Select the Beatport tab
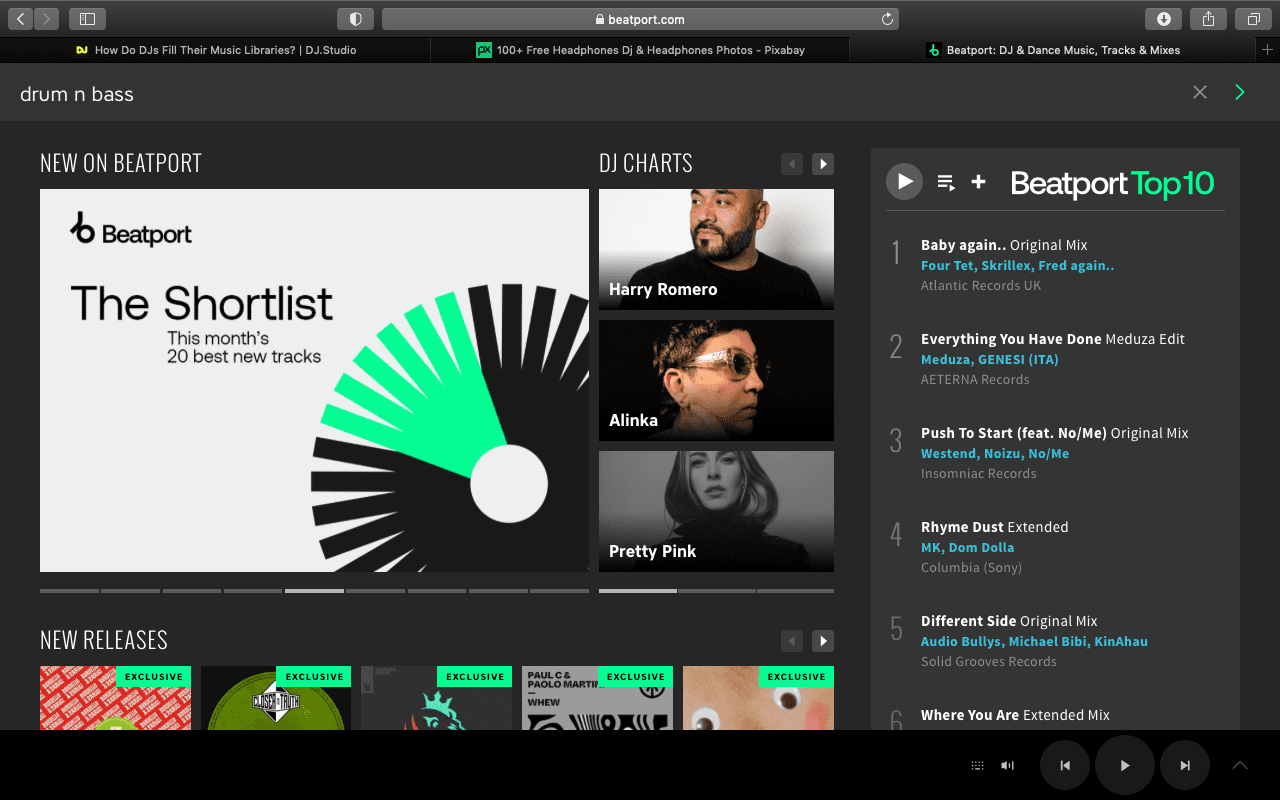The image size is (1280, 800). (x=1053, y=50)
